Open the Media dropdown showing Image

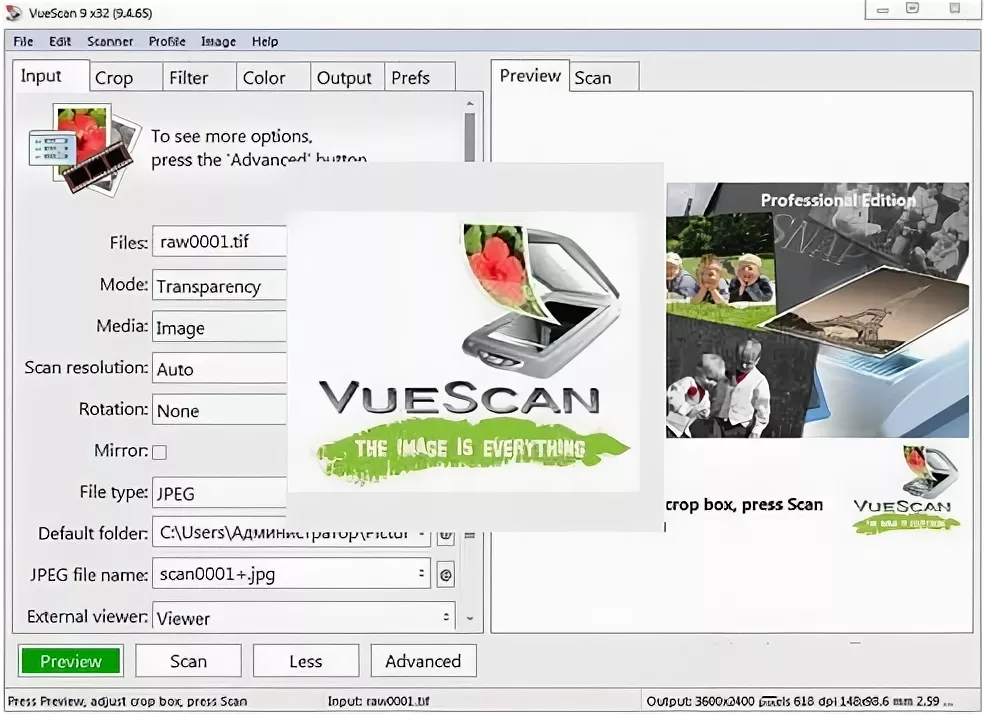click(x=219, y=327)
